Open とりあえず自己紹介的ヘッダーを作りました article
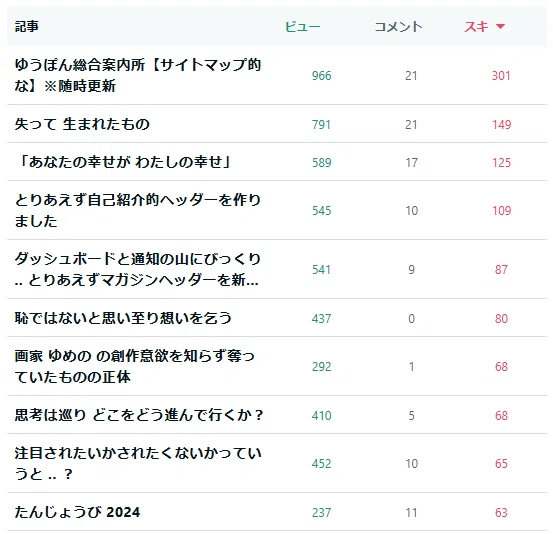The image size is (553, 534). pyautogui.click(x=138, y=211)
